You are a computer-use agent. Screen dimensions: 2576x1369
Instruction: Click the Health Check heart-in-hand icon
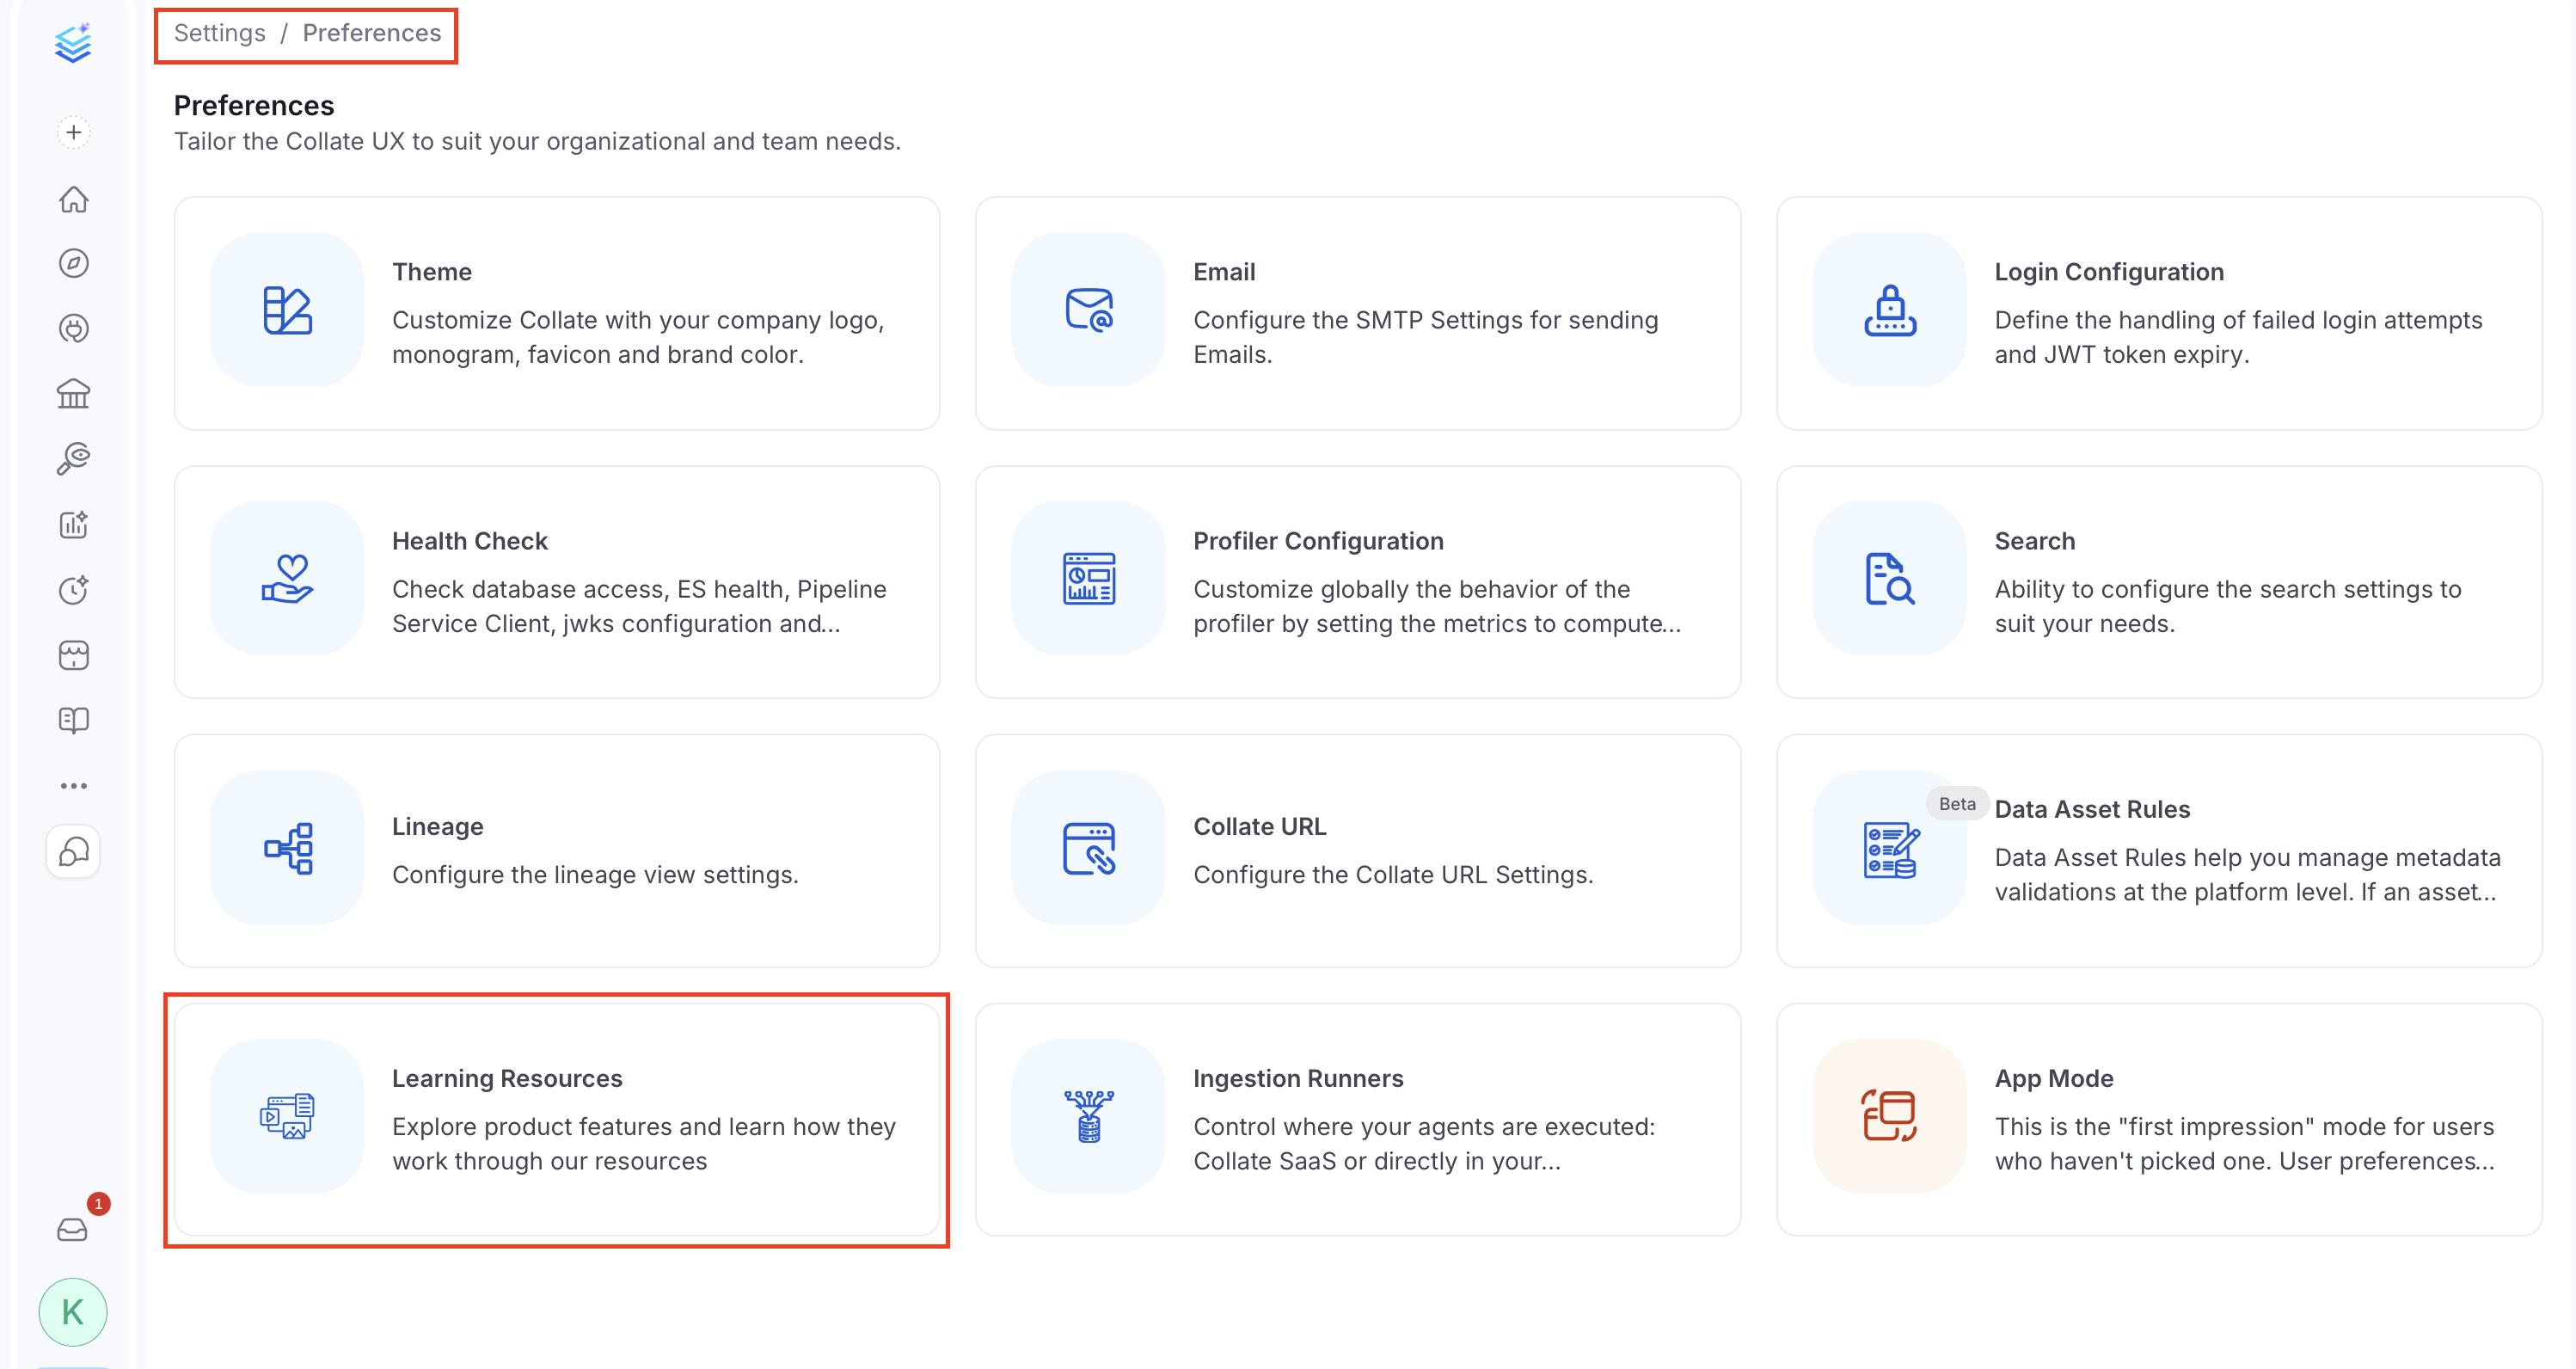coord(287,578)
